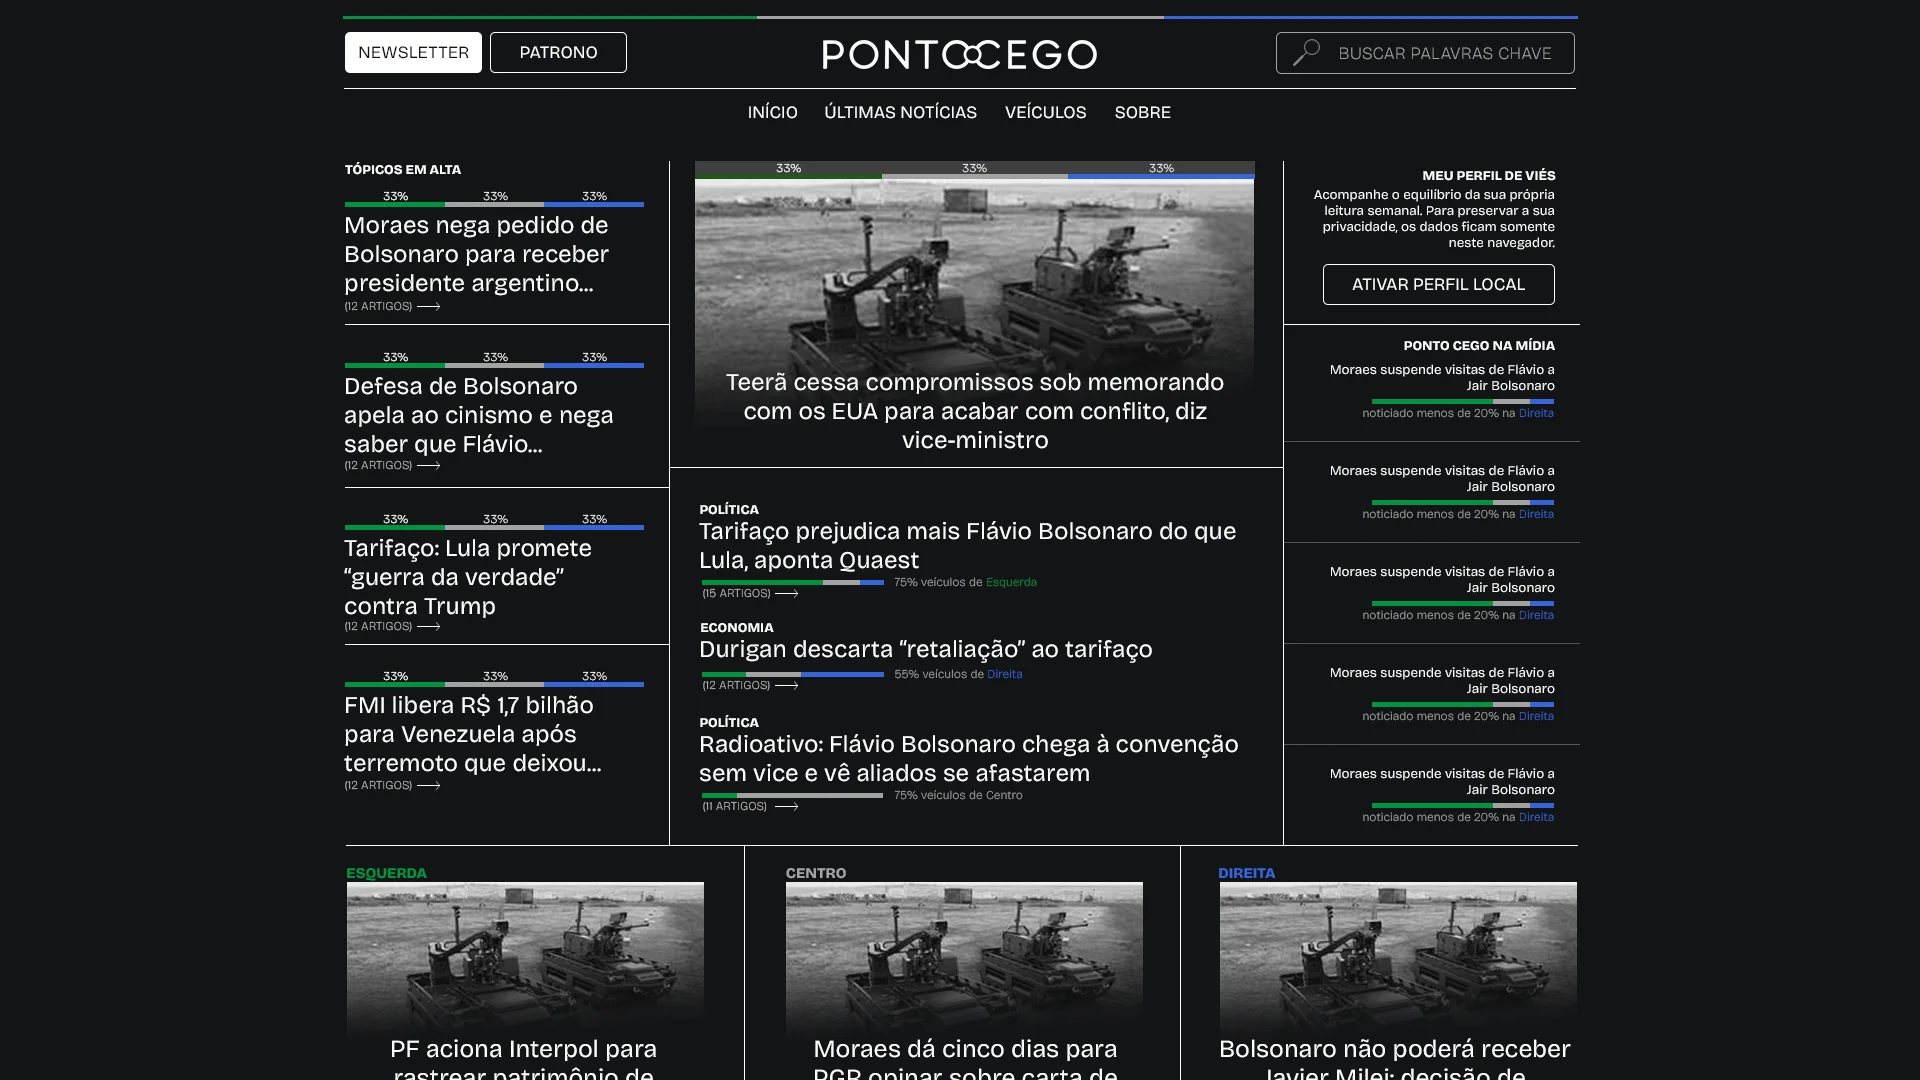This screenshot has height=1080, width=1920.
Task: Click arrow under Durigan descarta headline
Action: [x=787, y=686]
